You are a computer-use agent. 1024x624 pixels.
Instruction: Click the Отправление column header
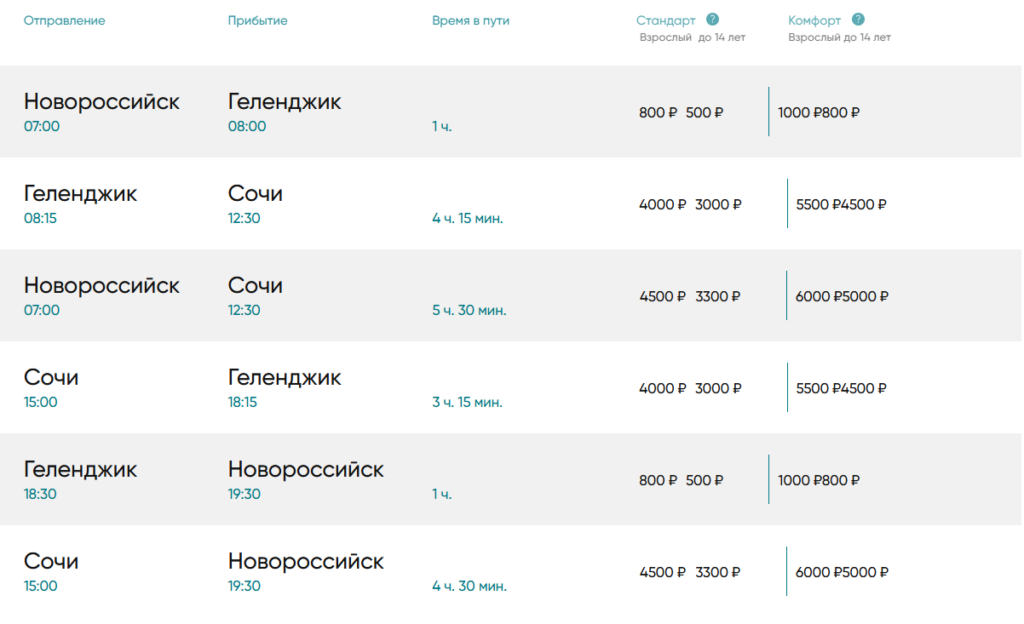(x=64, y=20)
